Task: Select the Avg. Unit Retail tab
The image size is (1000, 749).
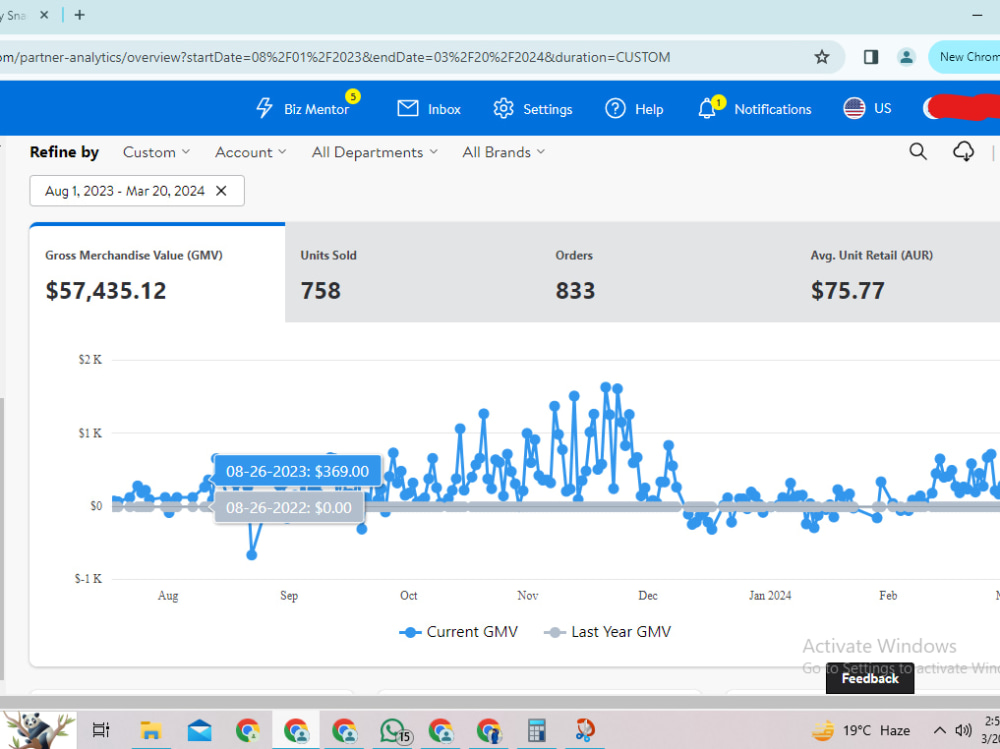Action: (897, 273)
